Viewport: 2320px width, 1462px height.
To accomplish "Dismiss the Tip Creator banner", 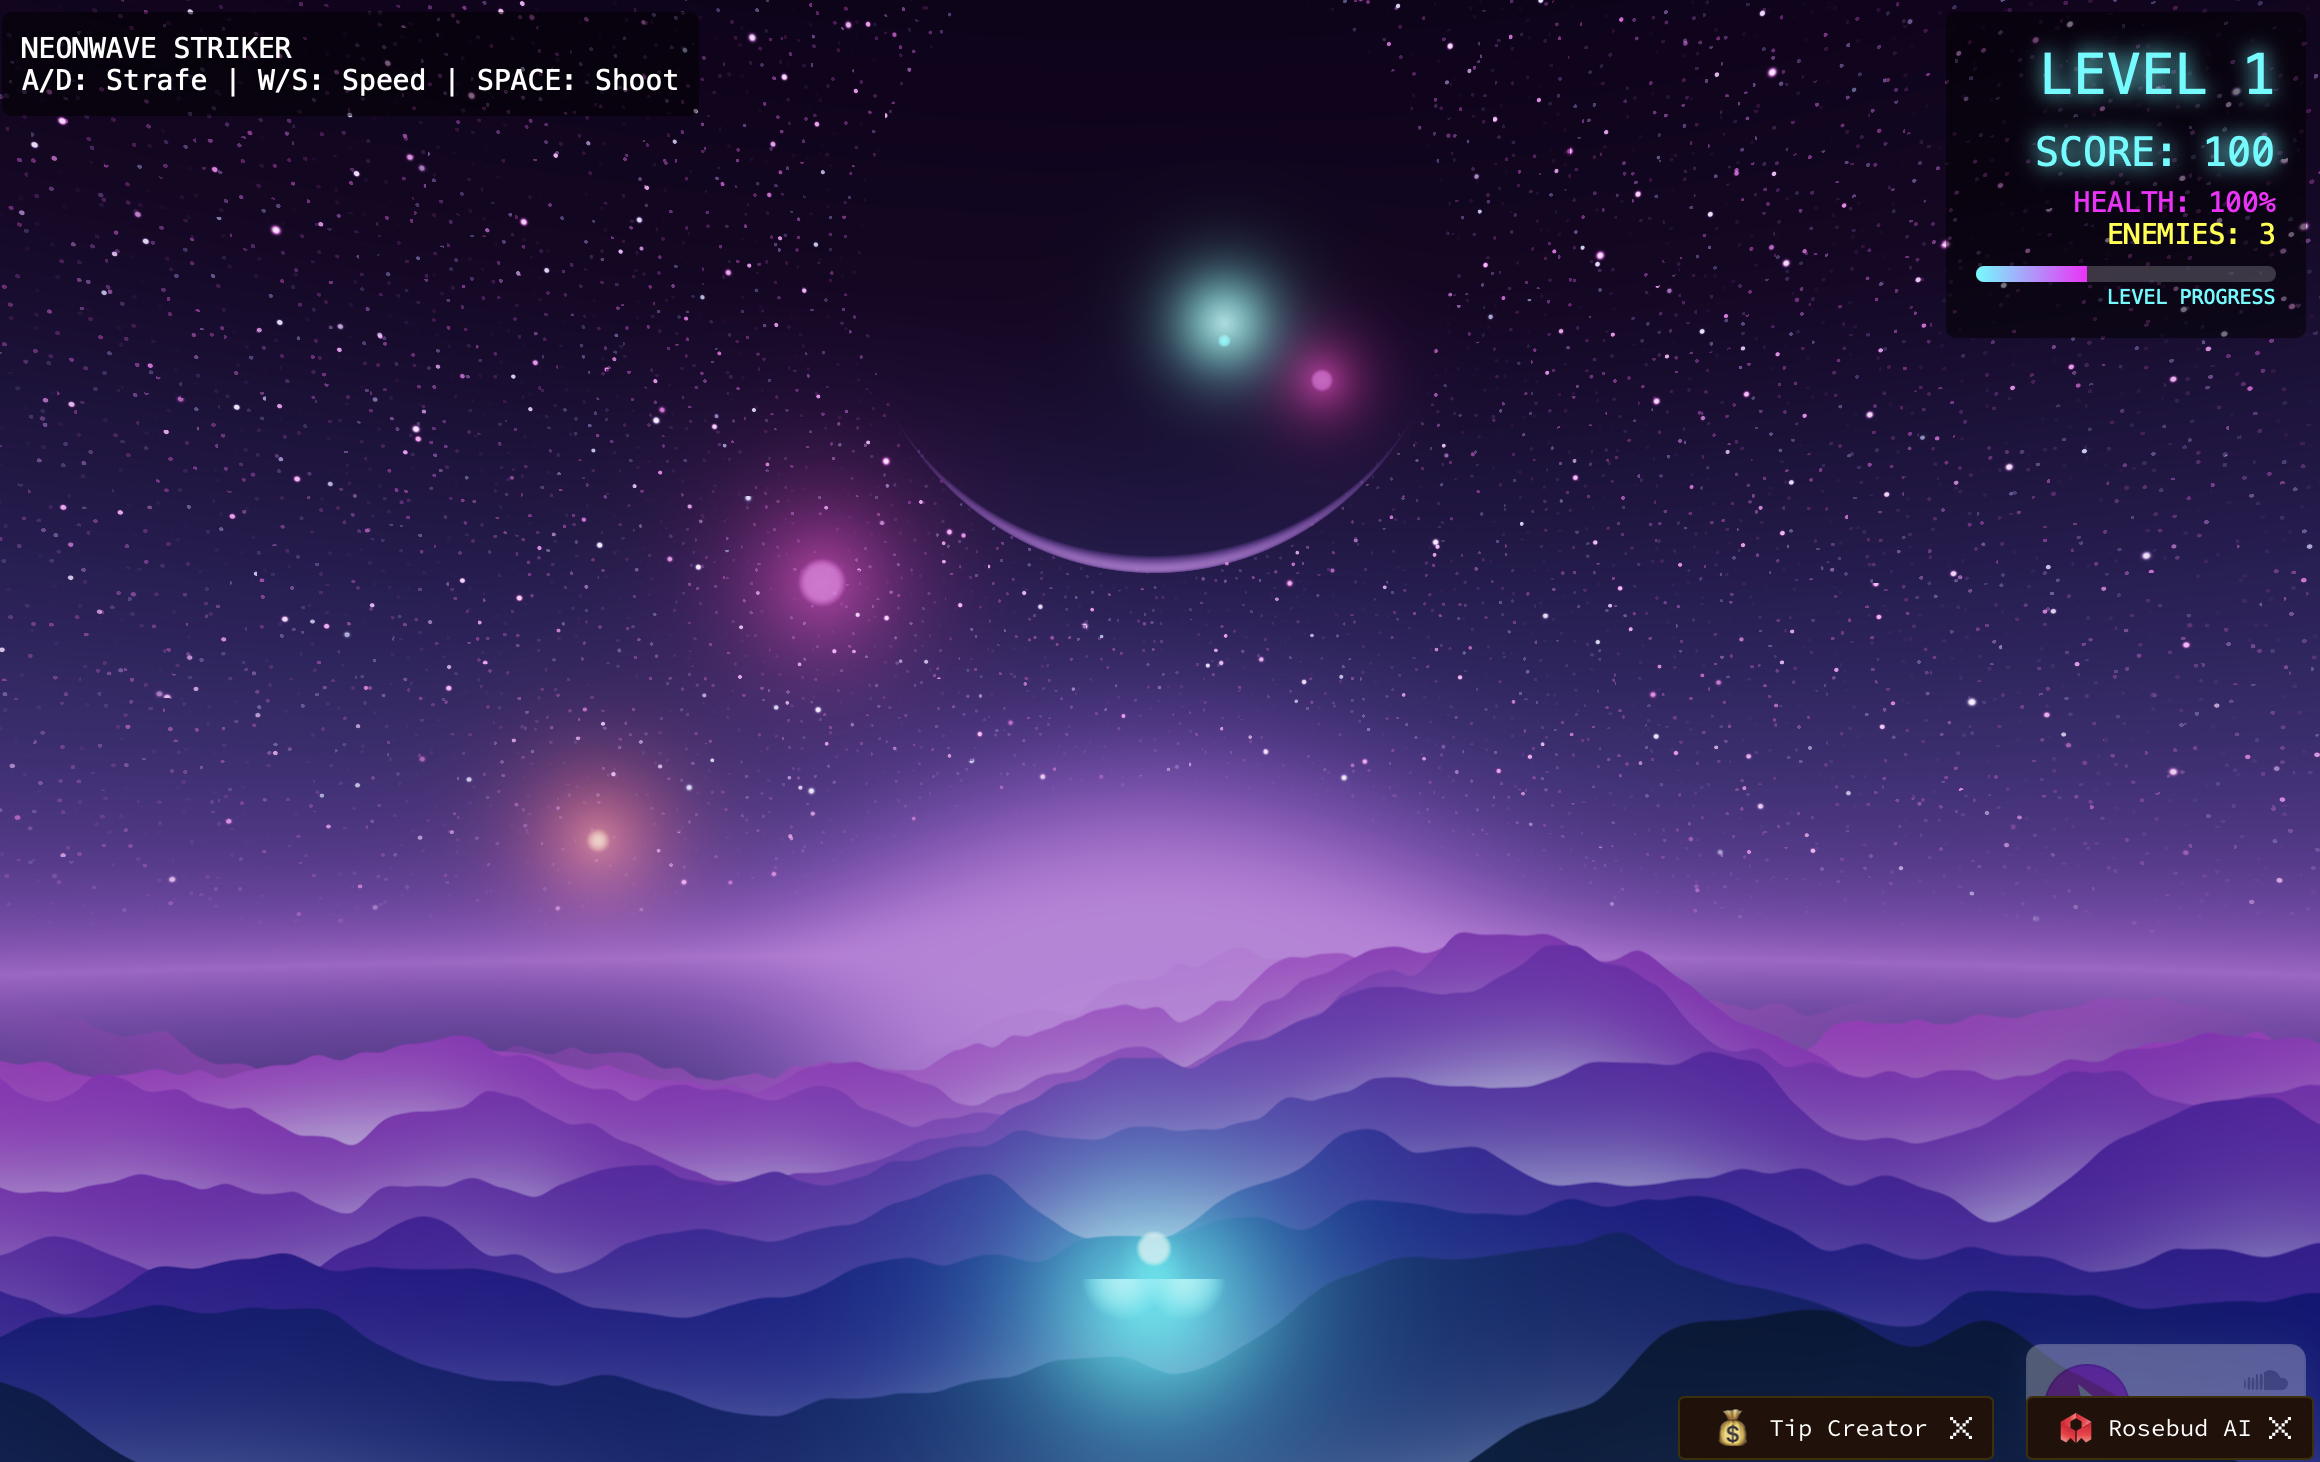I will pyautogui.click(x=1961, y=1428).
